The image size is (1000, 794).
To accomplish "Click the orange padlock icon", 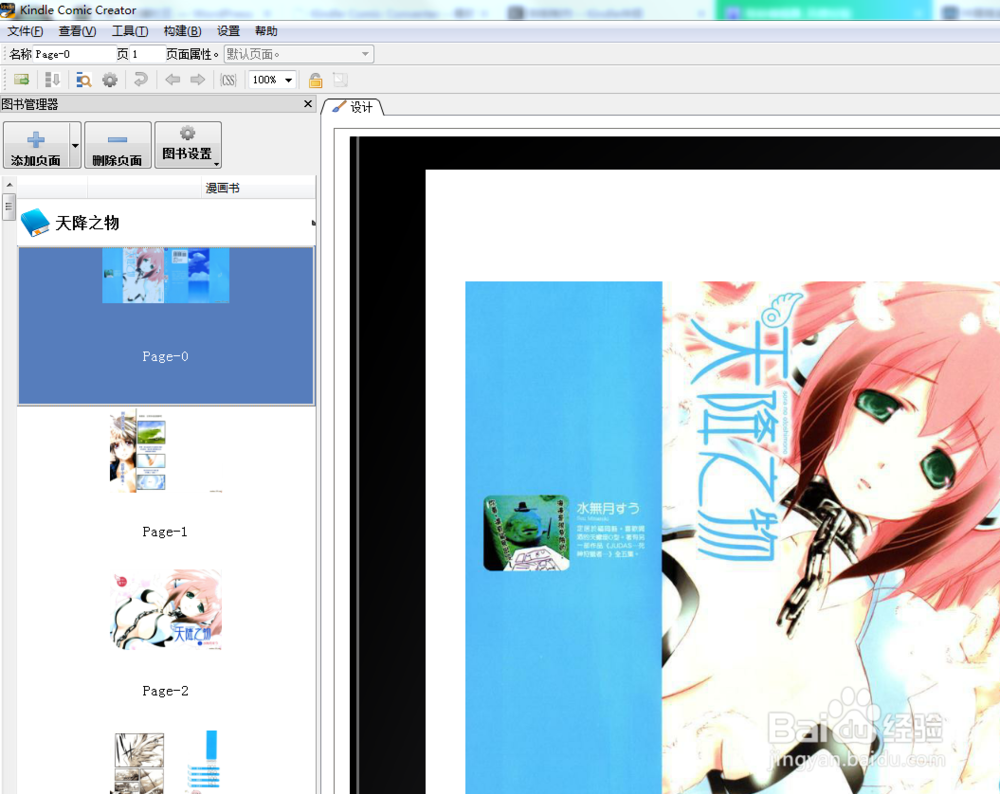I will coord(315,80).
